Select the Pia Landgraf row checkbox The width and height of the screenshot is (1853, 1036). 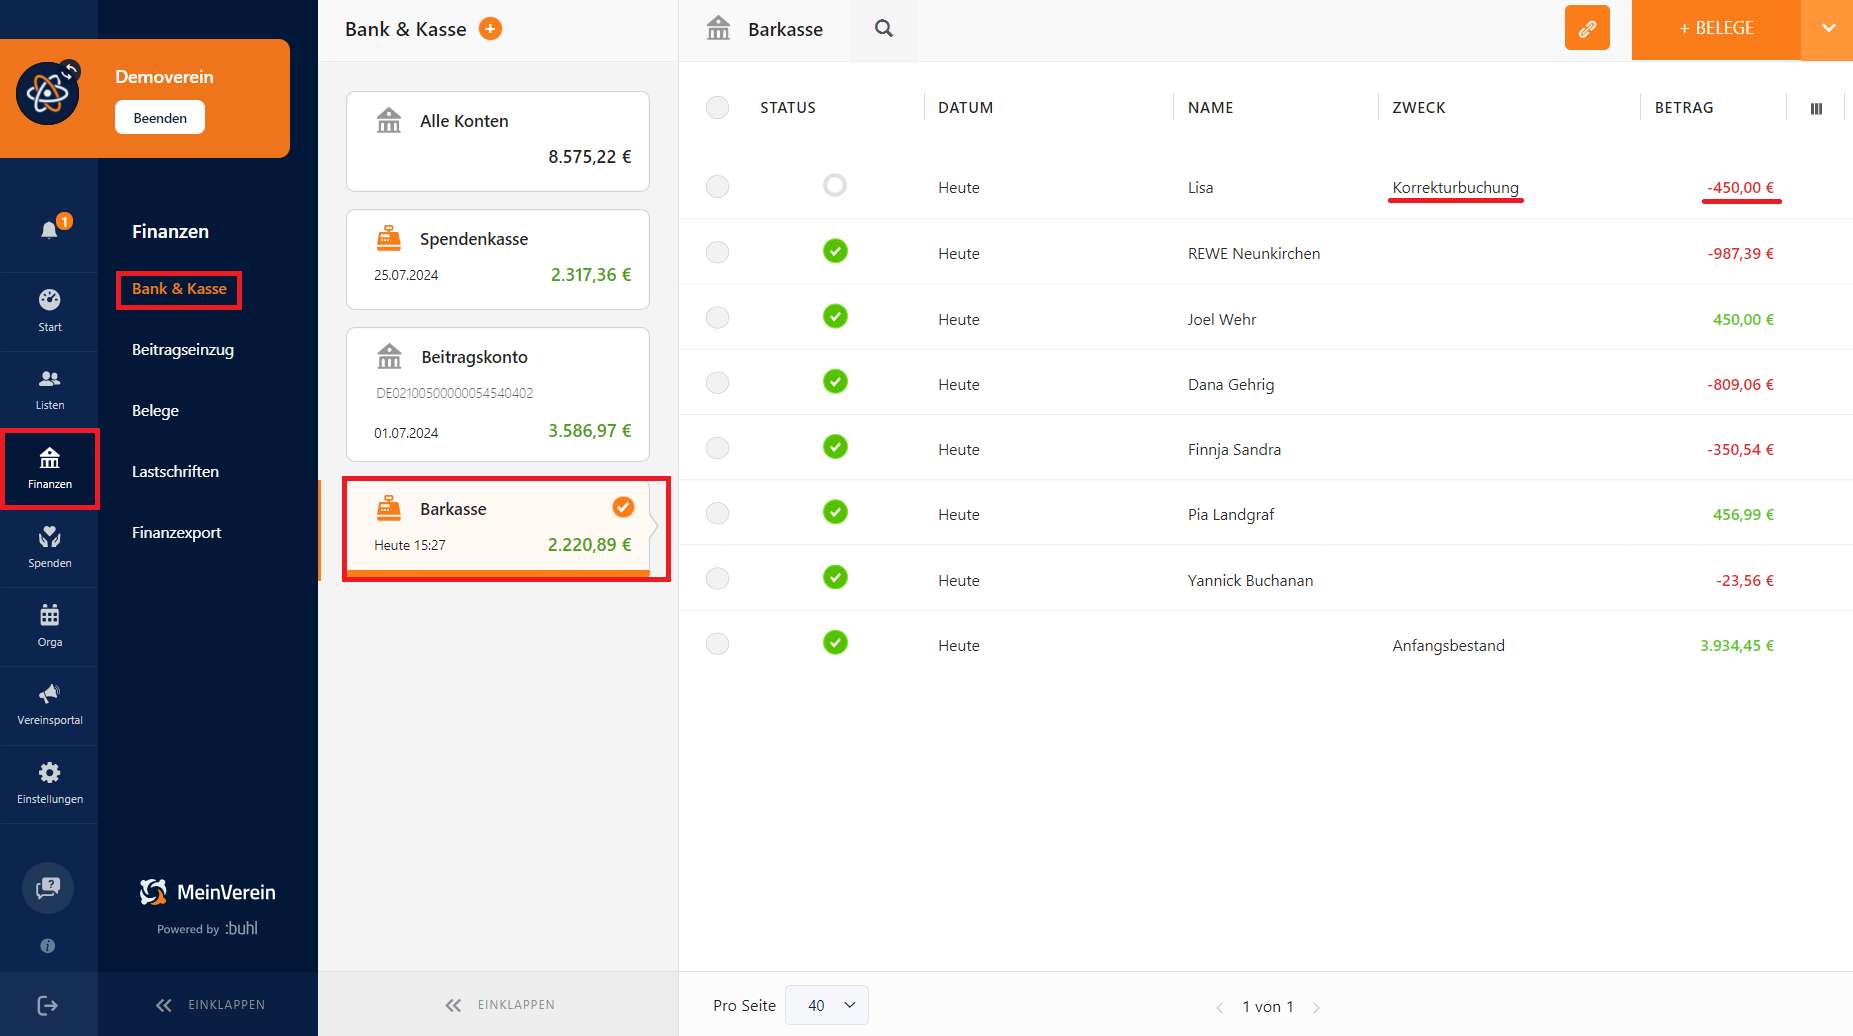pos(717,513)
